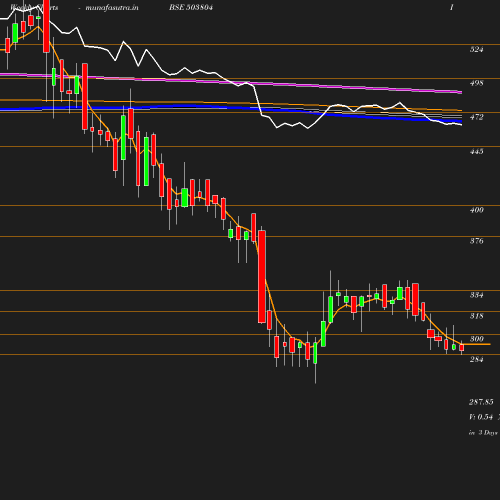Select the 498 price axis label

pos(476,83)
